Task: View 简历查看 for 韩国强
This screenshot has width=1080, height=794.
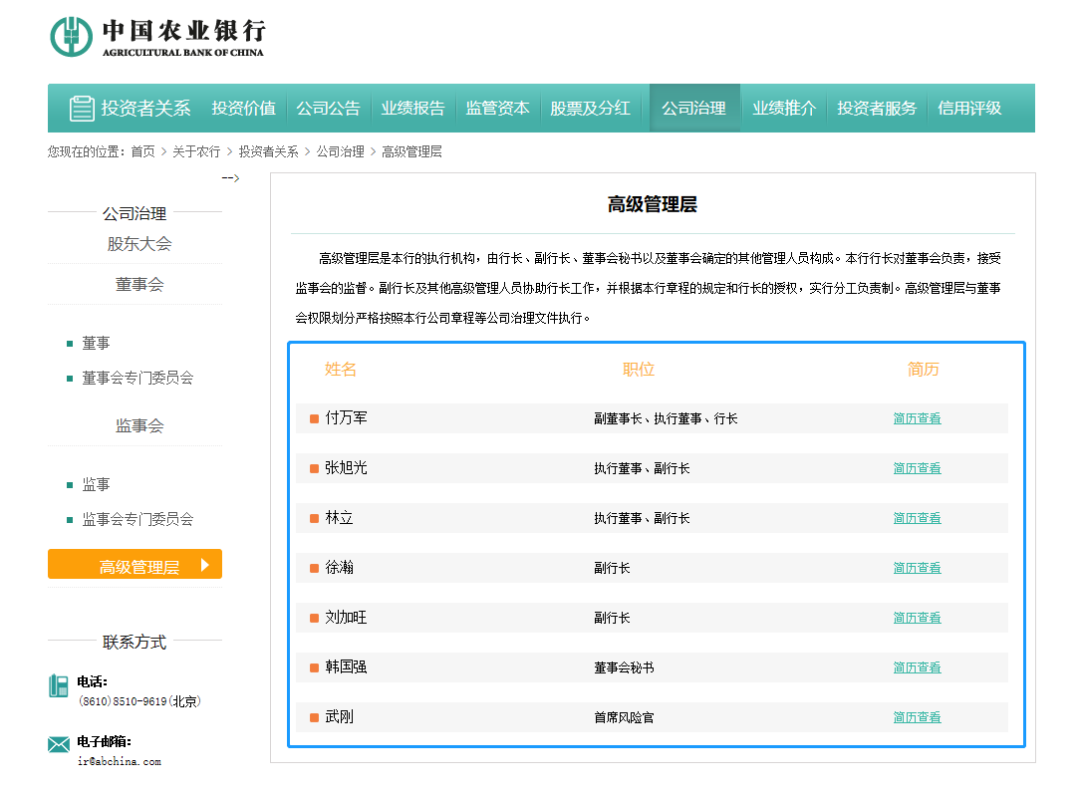Action: [917, 667]
